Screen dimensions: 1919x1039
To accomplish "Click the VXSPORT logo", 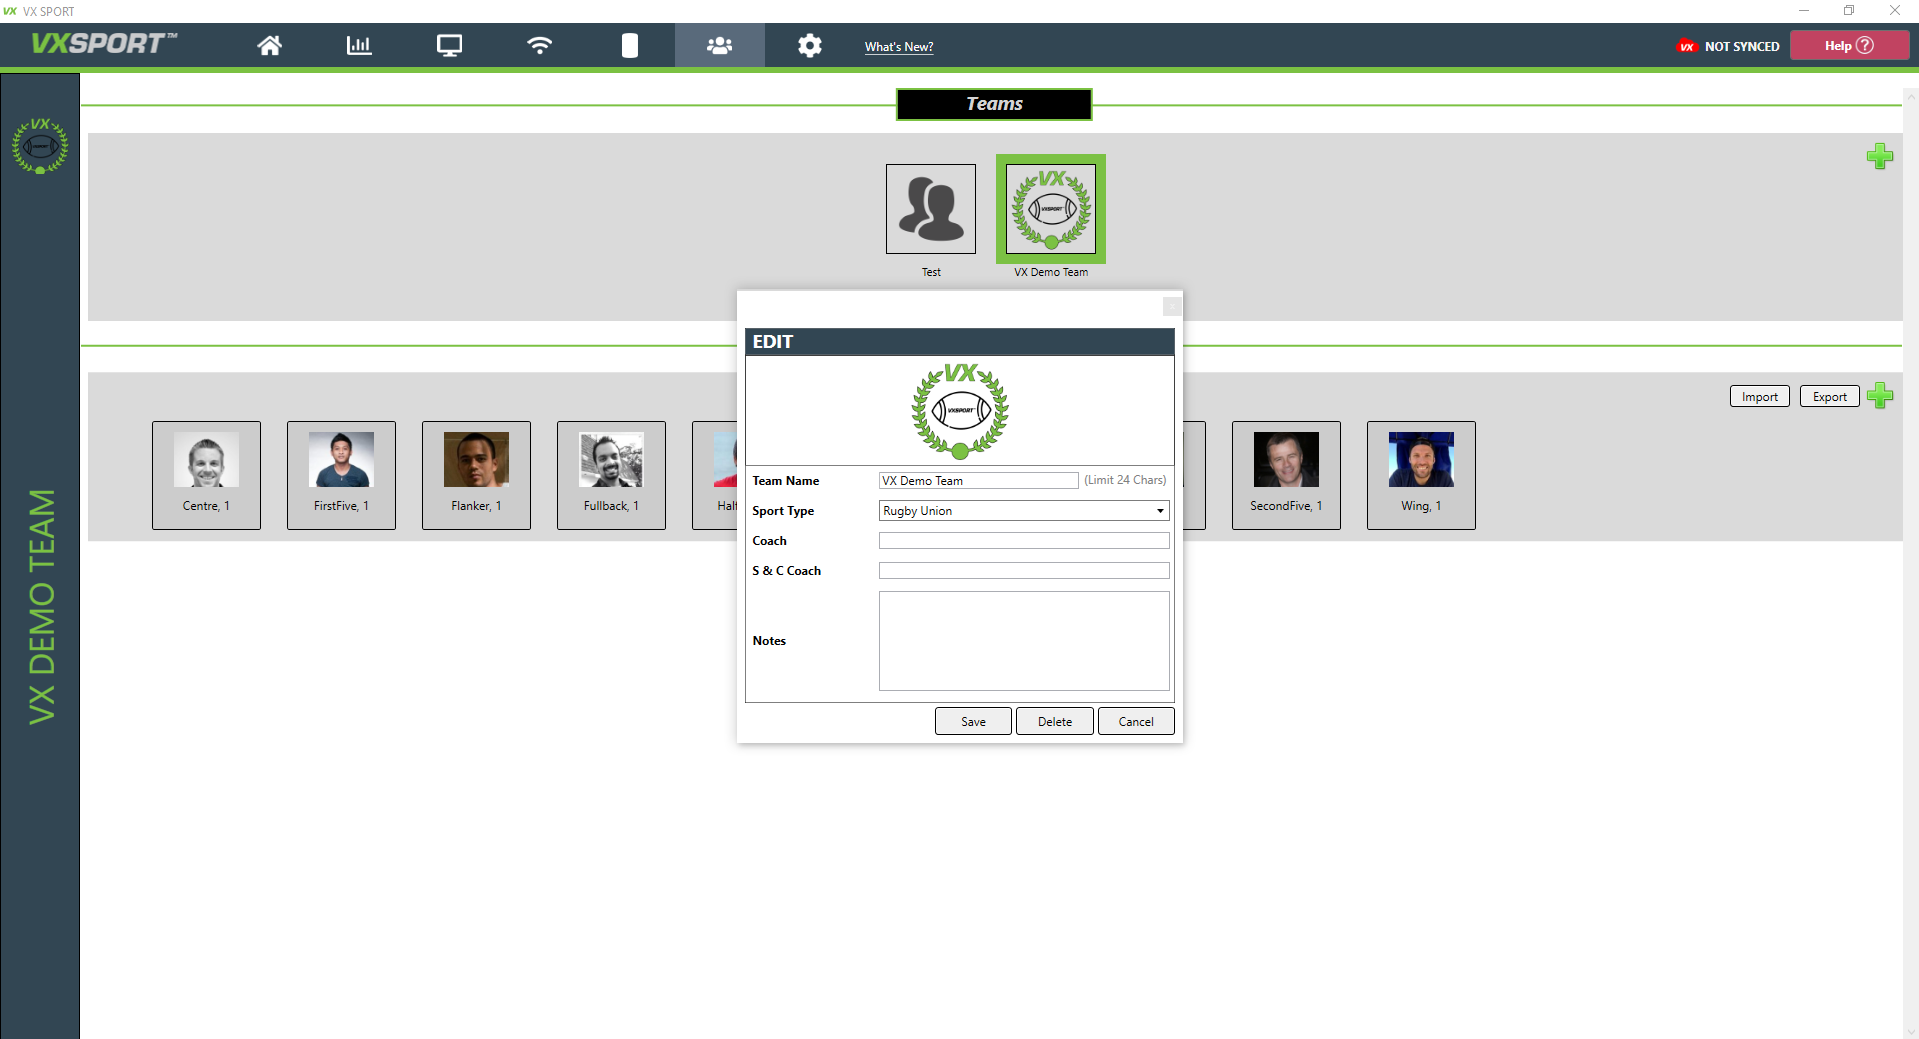I will [x=103, y=44].
